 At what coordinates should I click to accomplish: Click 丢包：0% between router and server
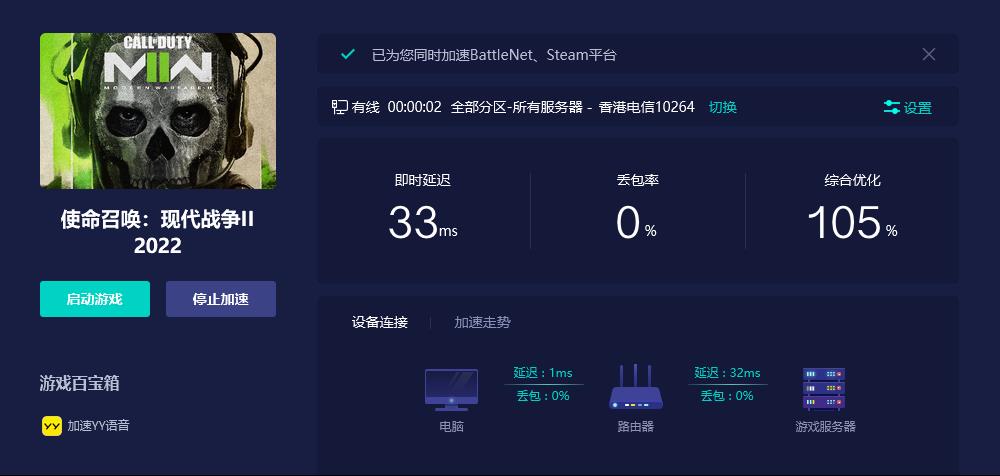click(x=727, y=396)
